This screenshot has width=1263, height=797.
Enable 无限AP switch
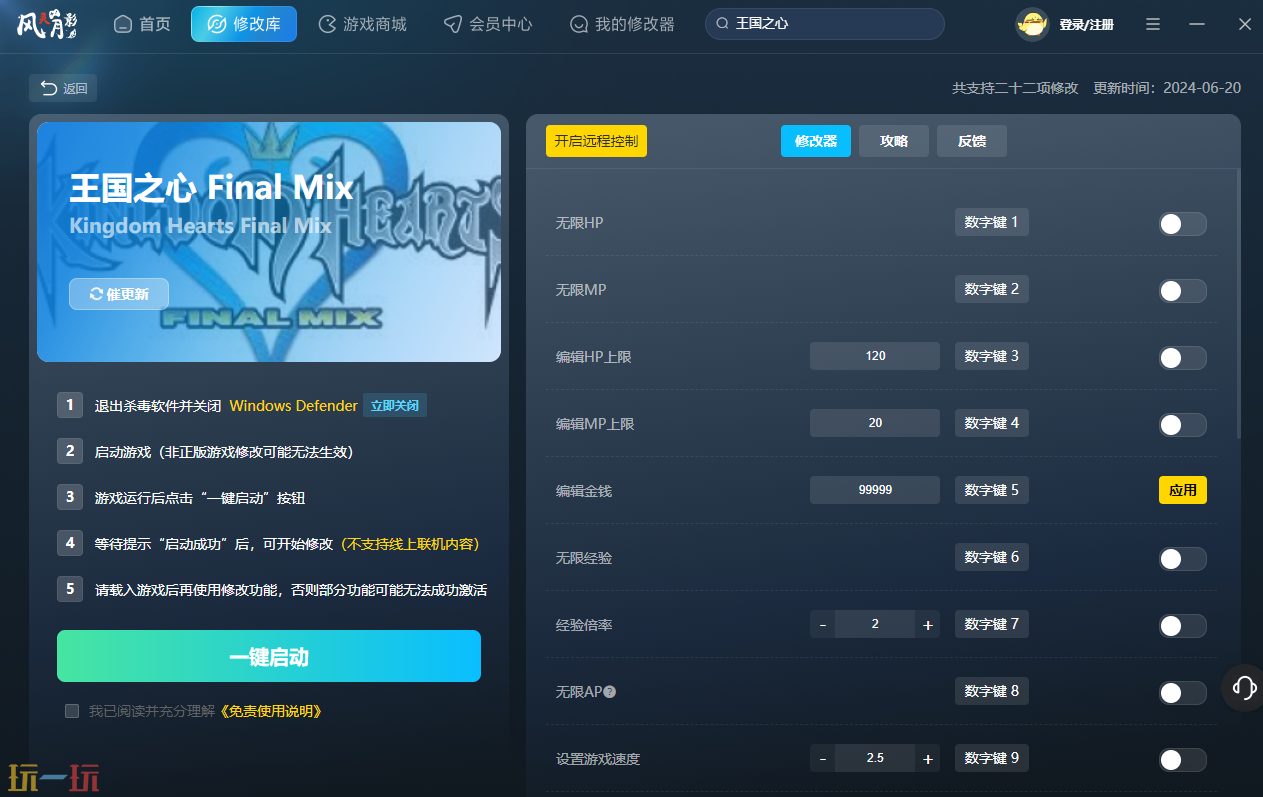point(1183,693)
